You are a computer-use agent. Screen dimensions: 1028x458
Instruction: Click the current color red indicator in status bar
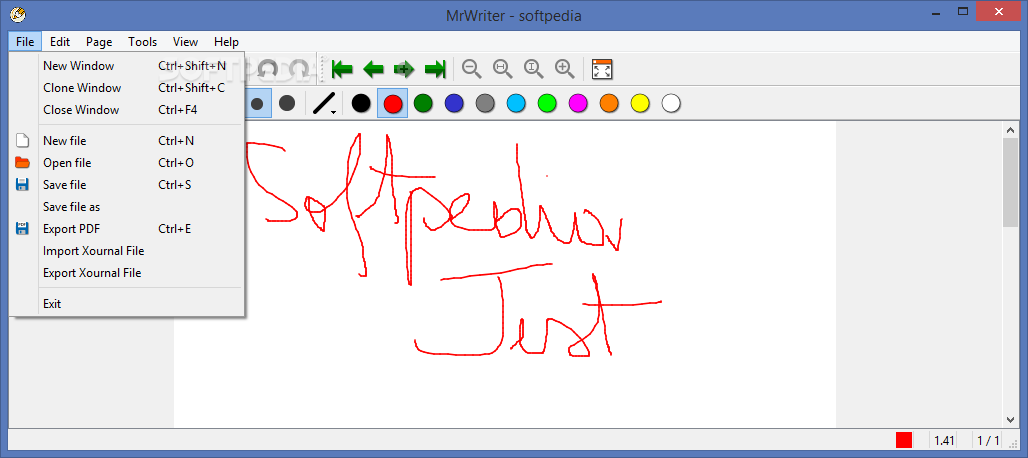click(904, 440)
